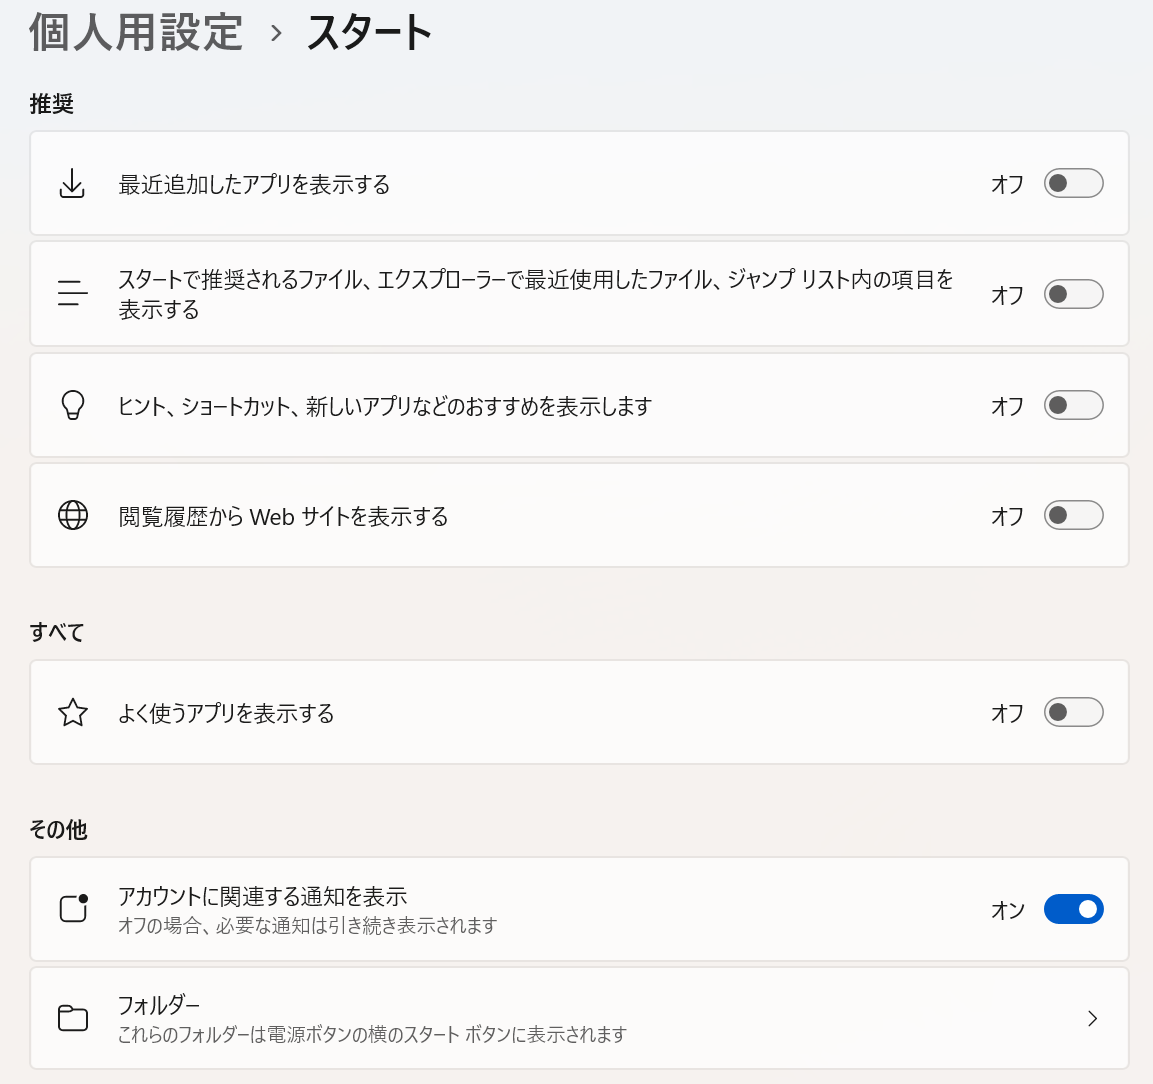Click the breadcrumb chevron separator
Viewport: 1153px width, 1084px height.
click(x=276, y=33)
